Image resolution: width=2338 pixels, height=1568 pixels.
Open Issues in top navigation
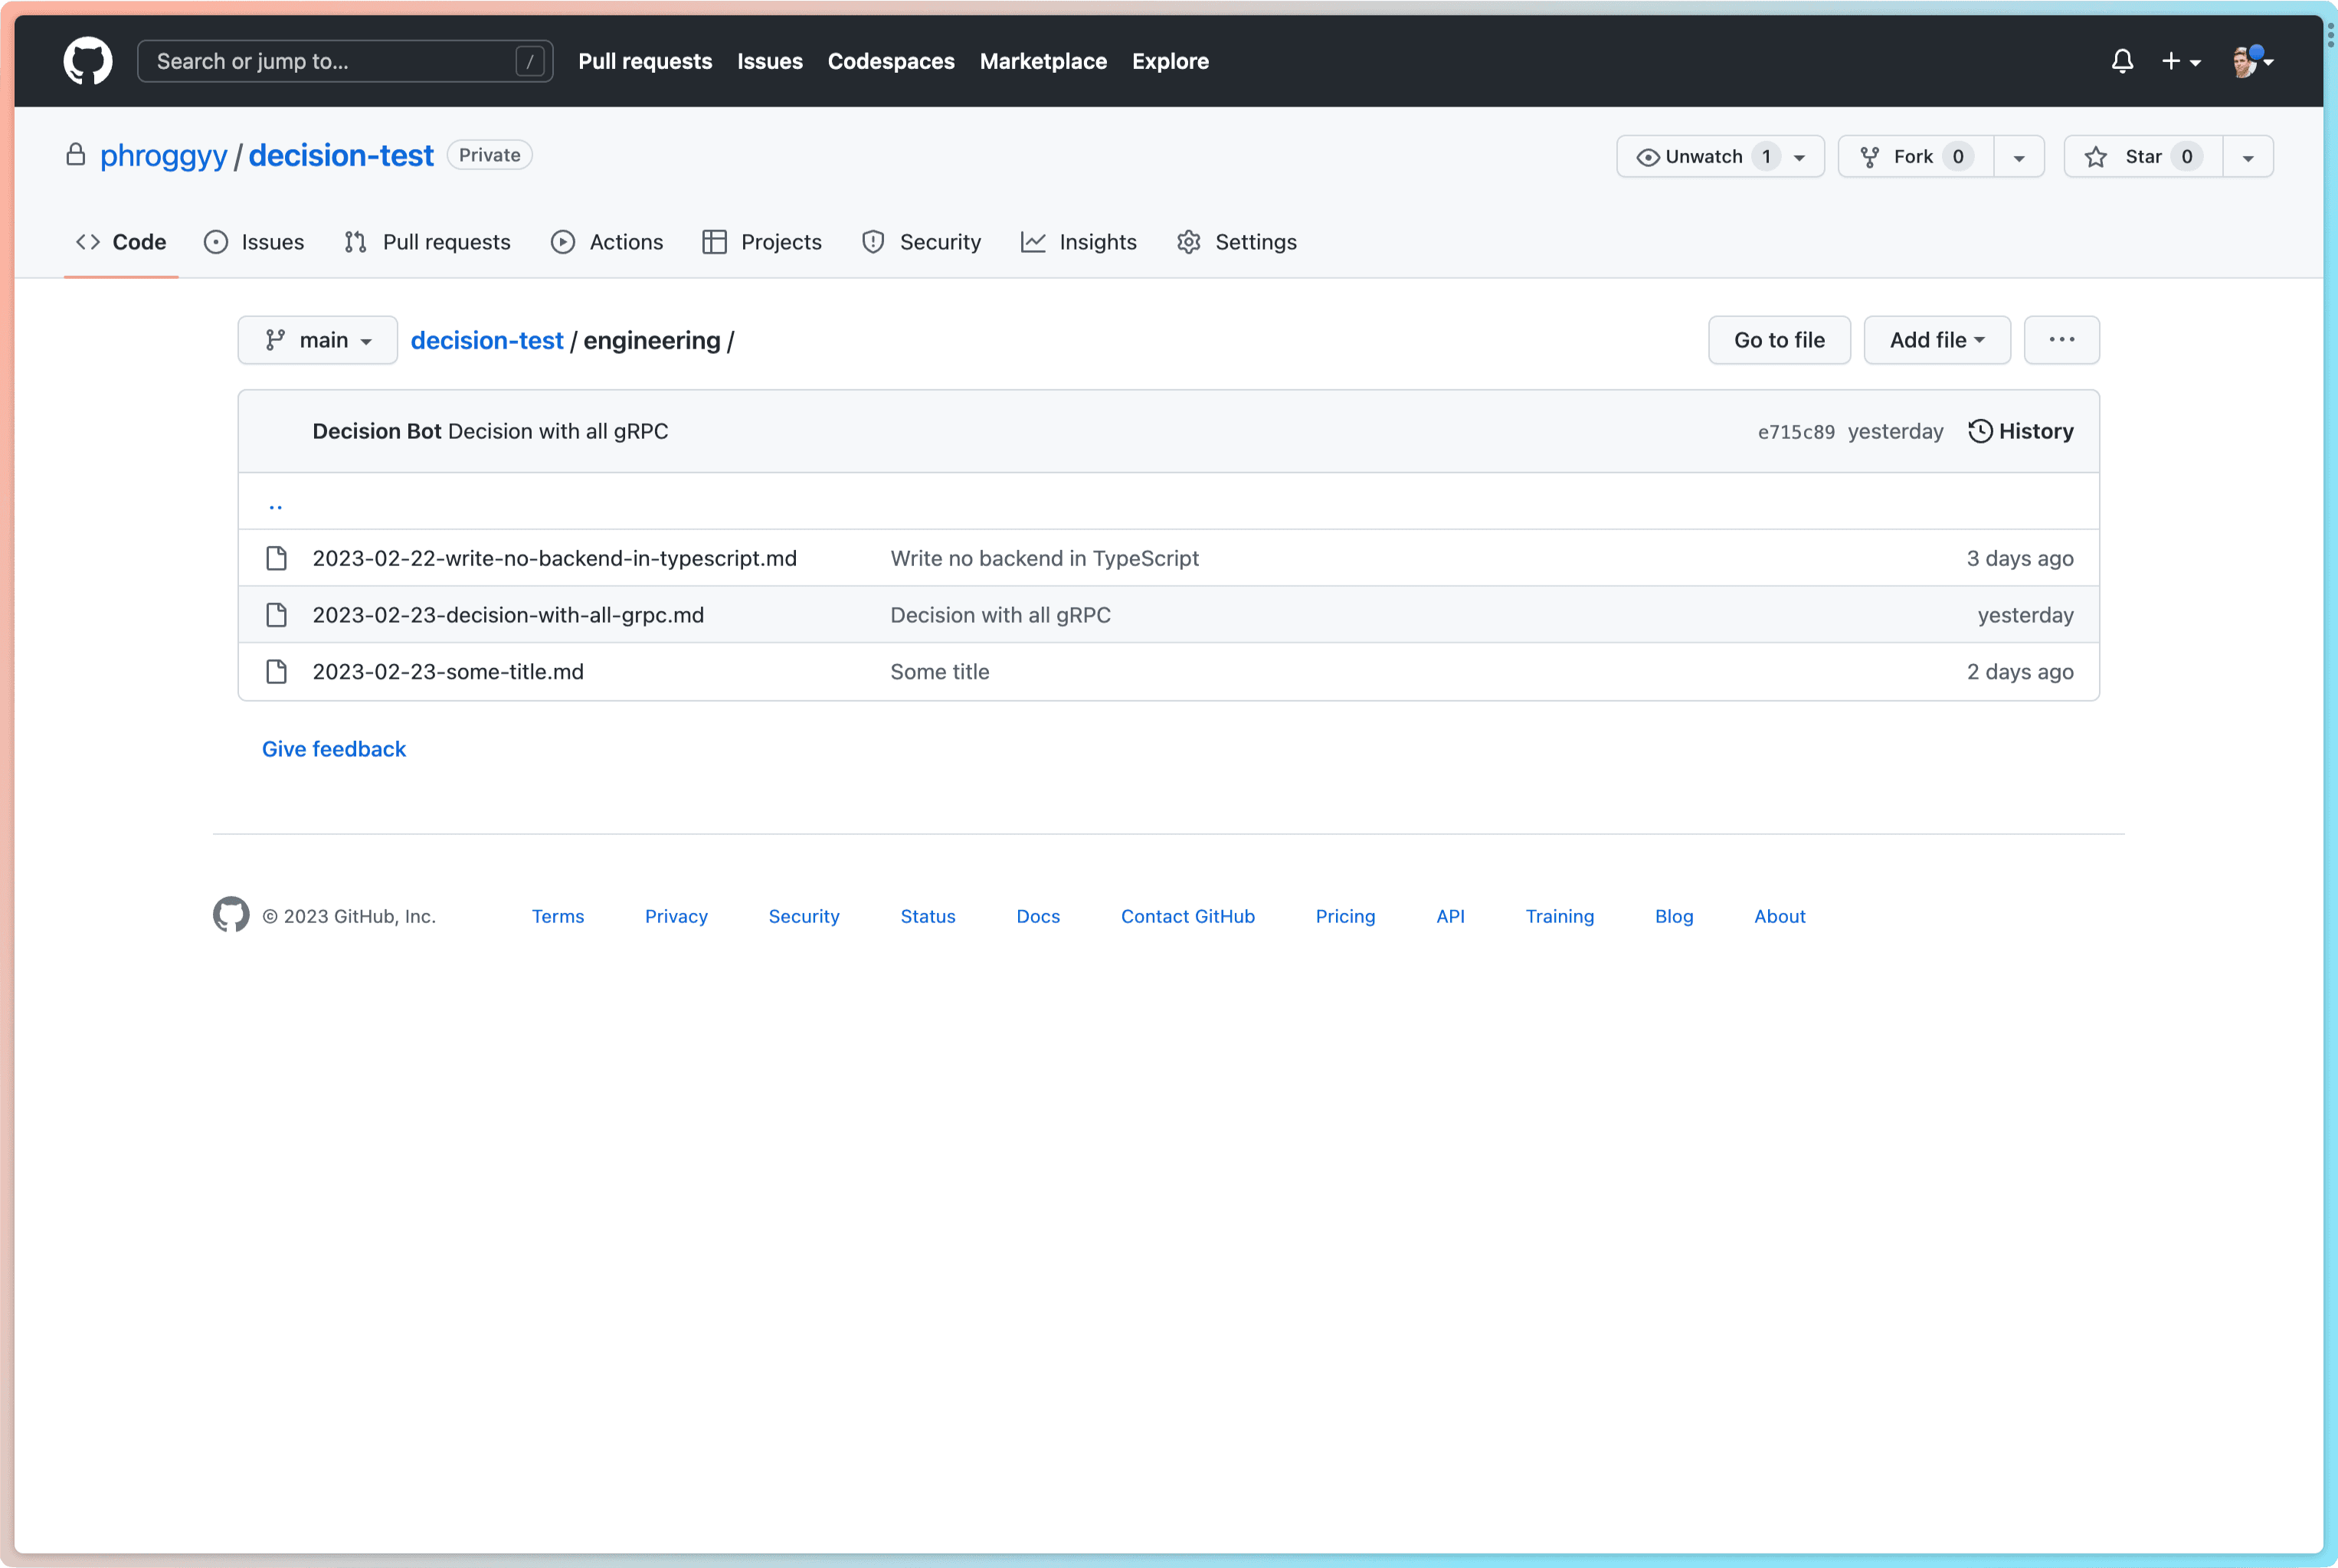tap(770, 61)
